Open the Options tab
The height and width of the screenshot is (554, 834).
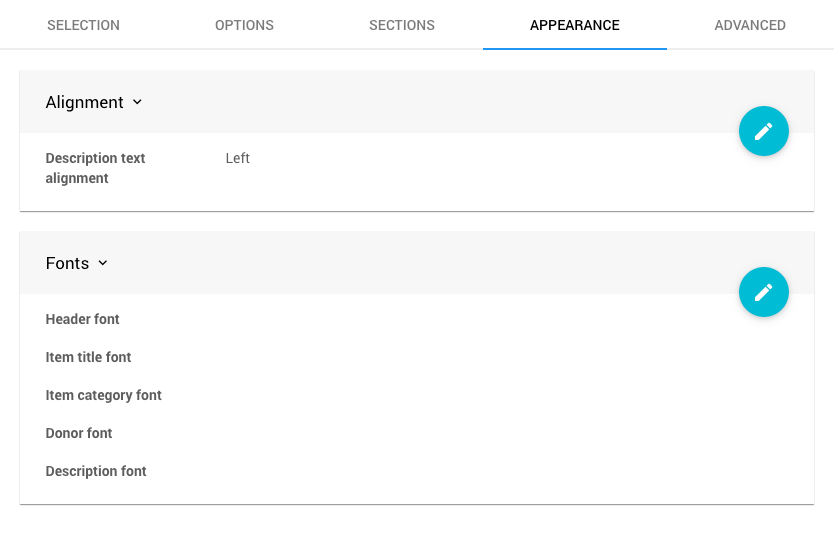[244, 25]
